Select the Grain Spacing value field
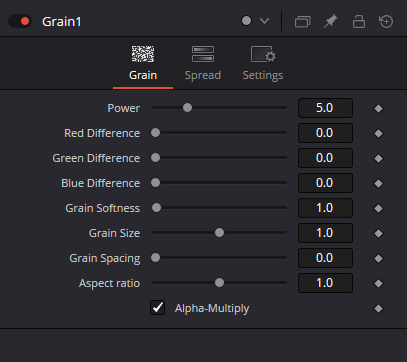Viewport: 407px width, 362px height. point(325,258)
